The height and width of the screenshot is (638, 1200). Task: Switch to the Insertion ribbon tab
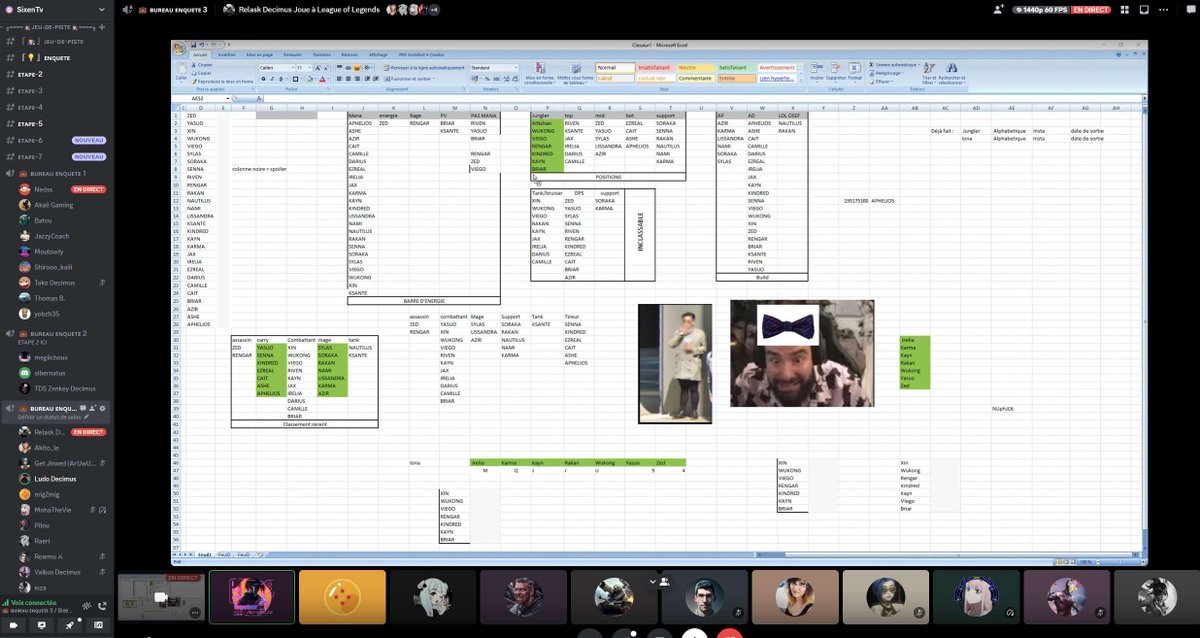coord(227,54)
